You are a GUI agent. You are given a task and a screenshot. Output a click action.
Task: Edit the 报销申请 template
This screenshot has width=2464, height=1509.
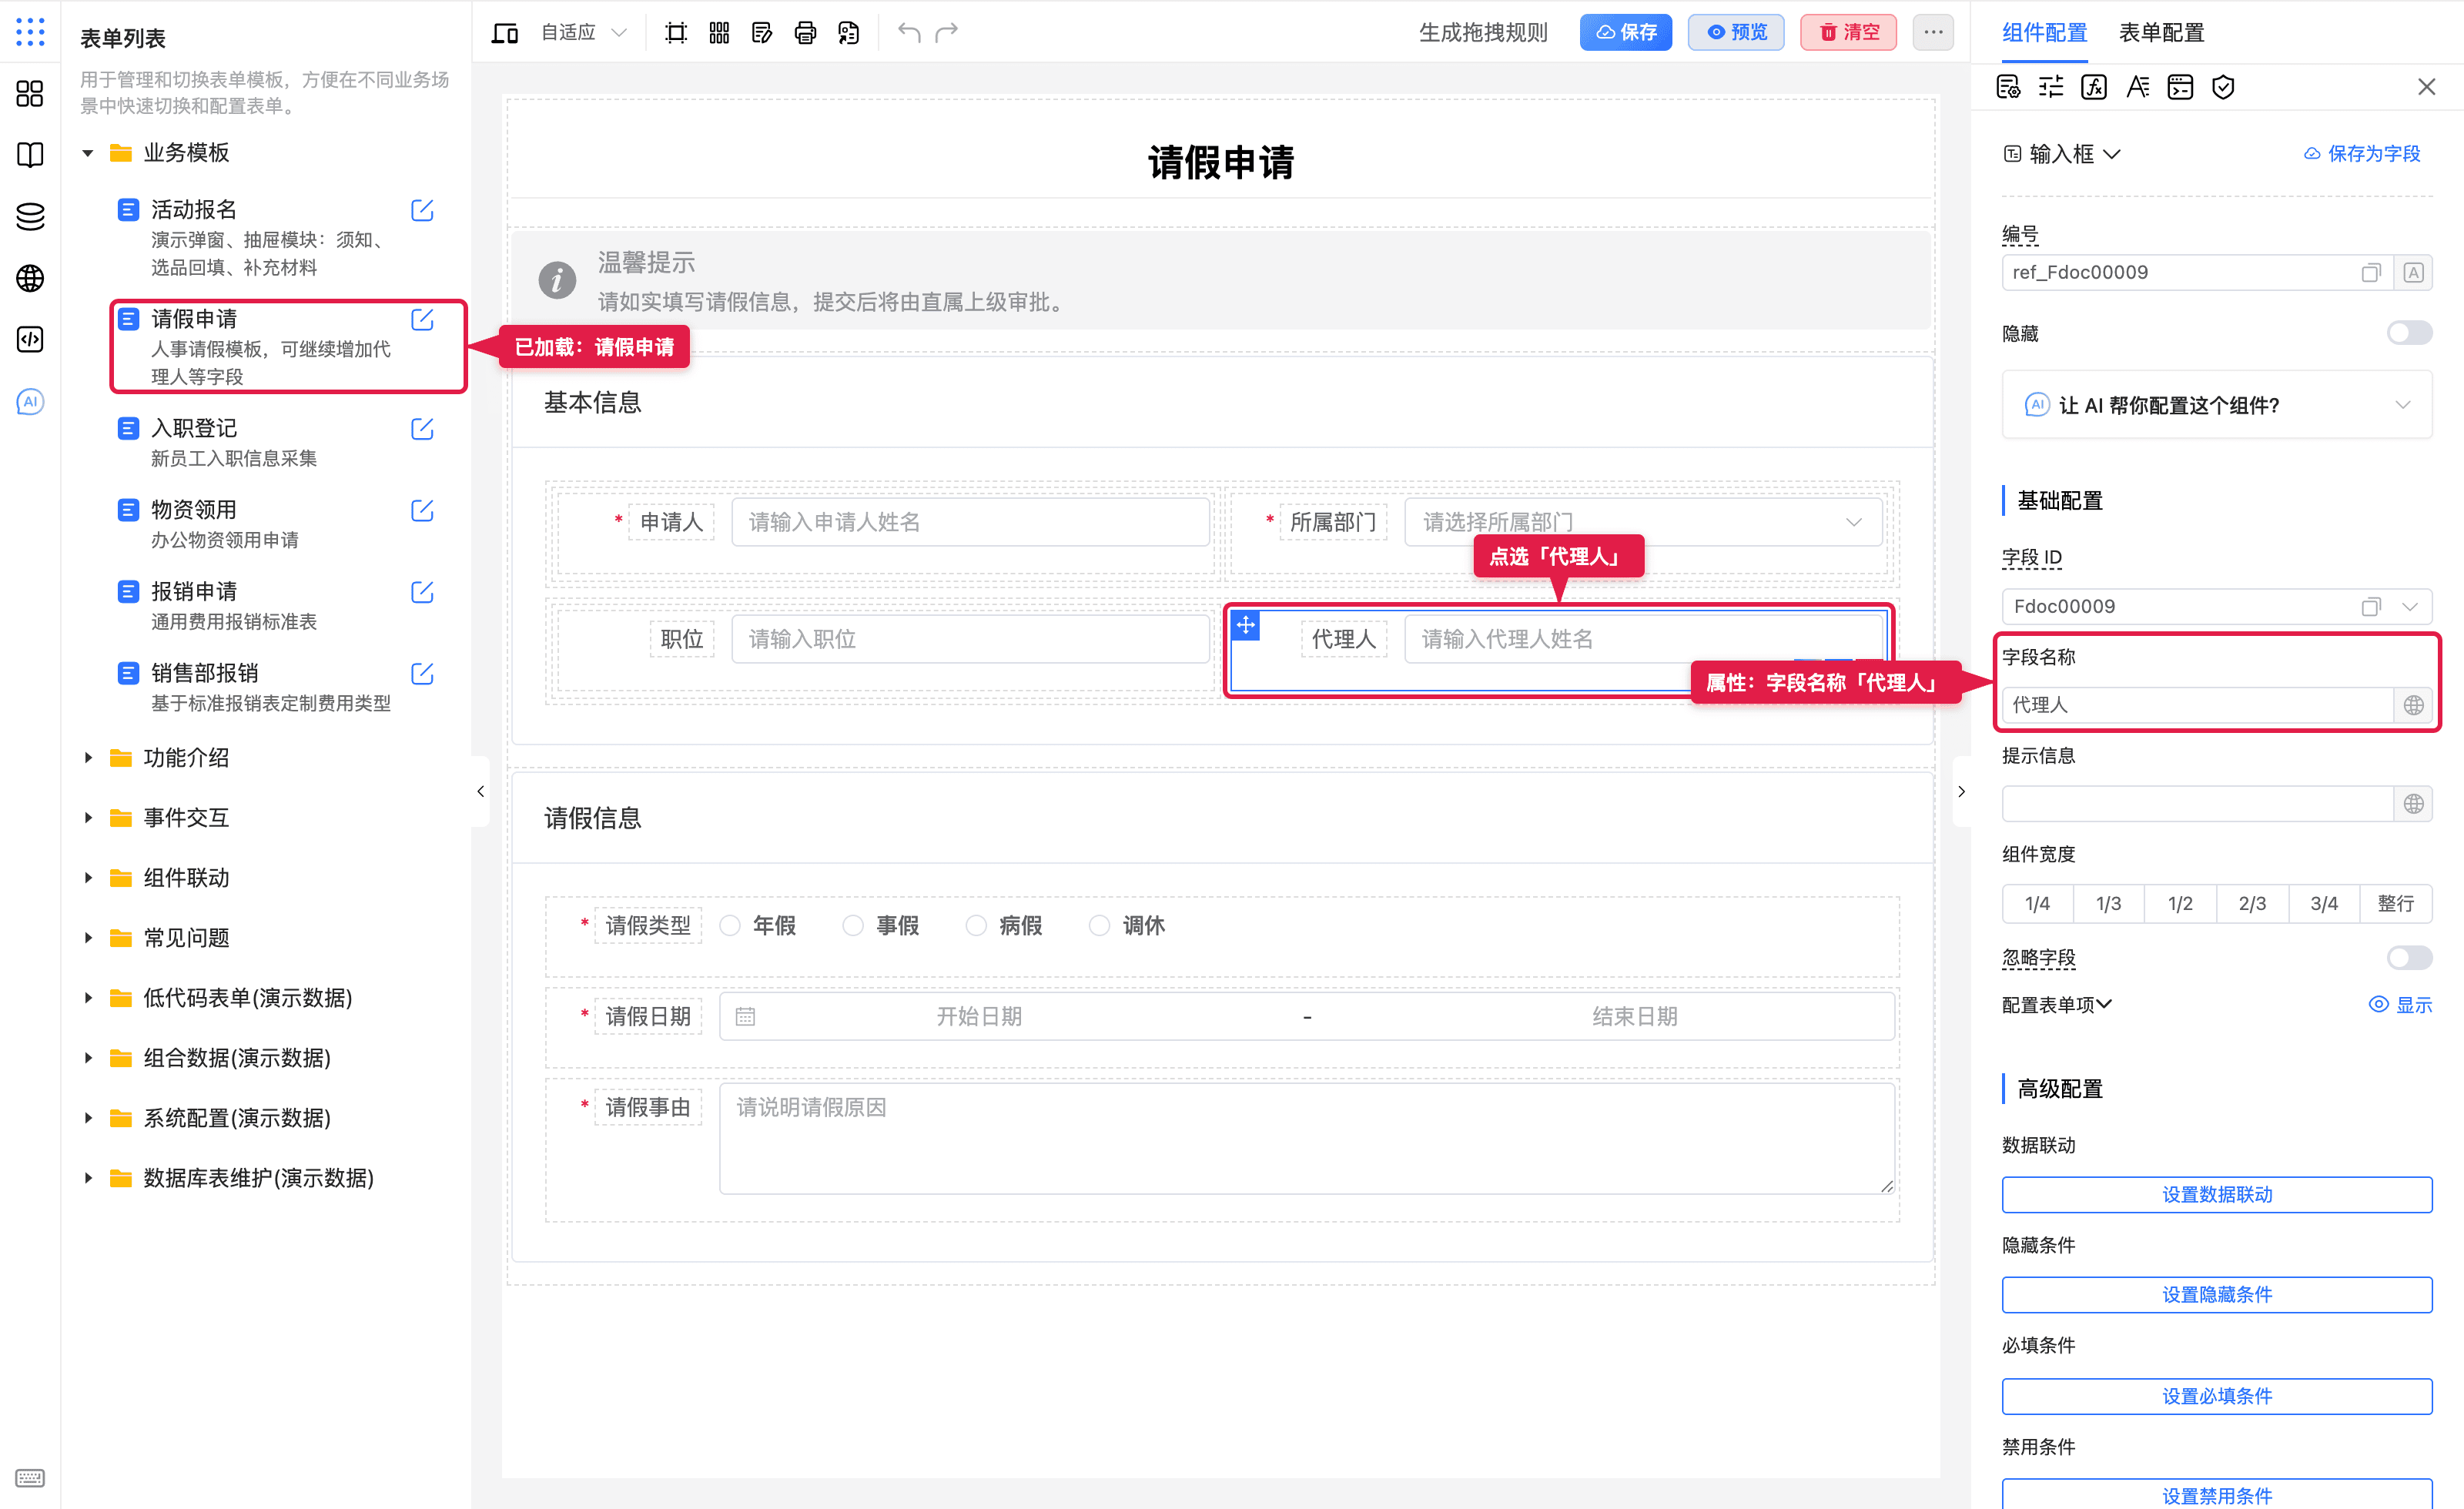coord(422,592)
